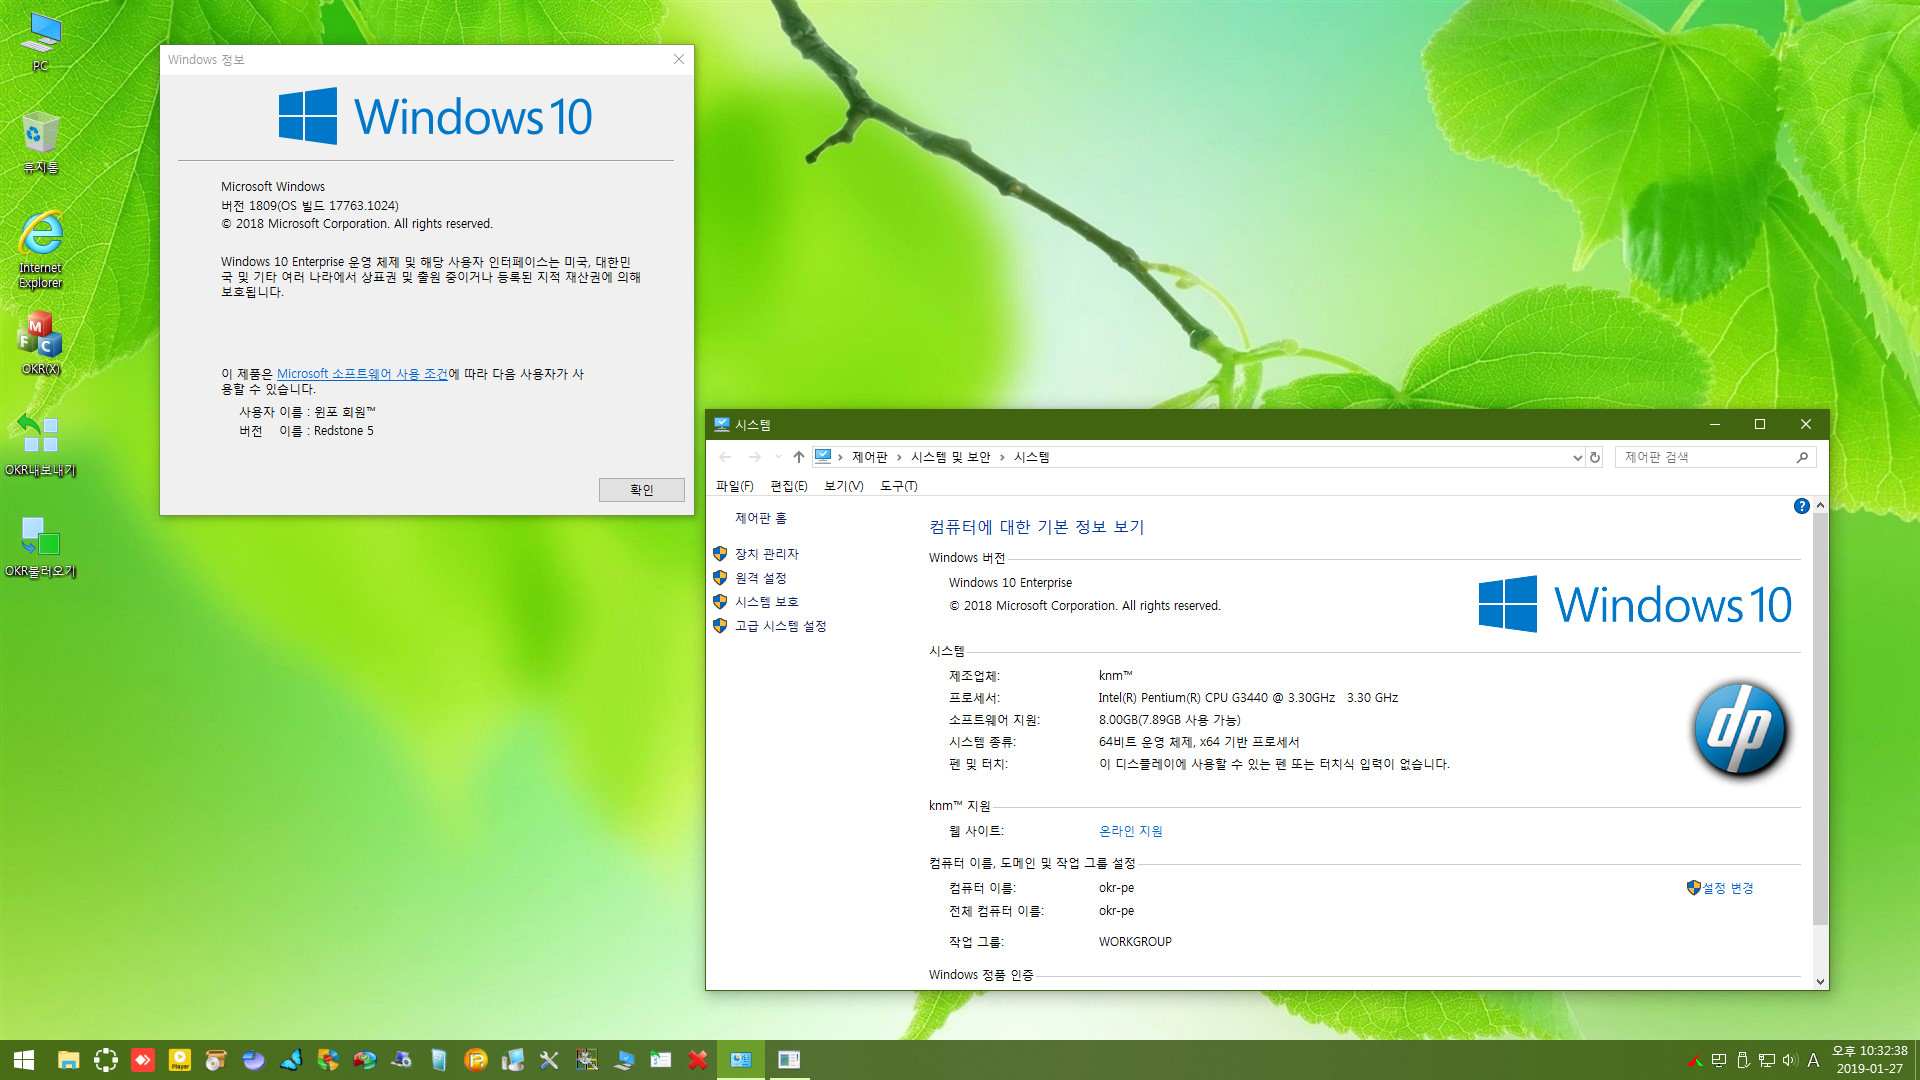Switch to the Windows 정보 taskbar button

click(x=789, y=1060)
